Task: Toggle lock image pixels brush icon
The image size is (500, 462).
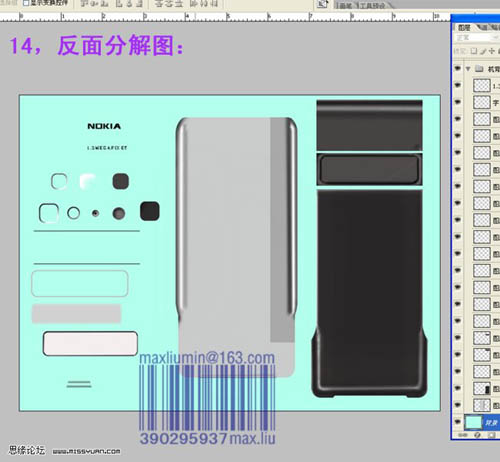Action: click(483, 51)
